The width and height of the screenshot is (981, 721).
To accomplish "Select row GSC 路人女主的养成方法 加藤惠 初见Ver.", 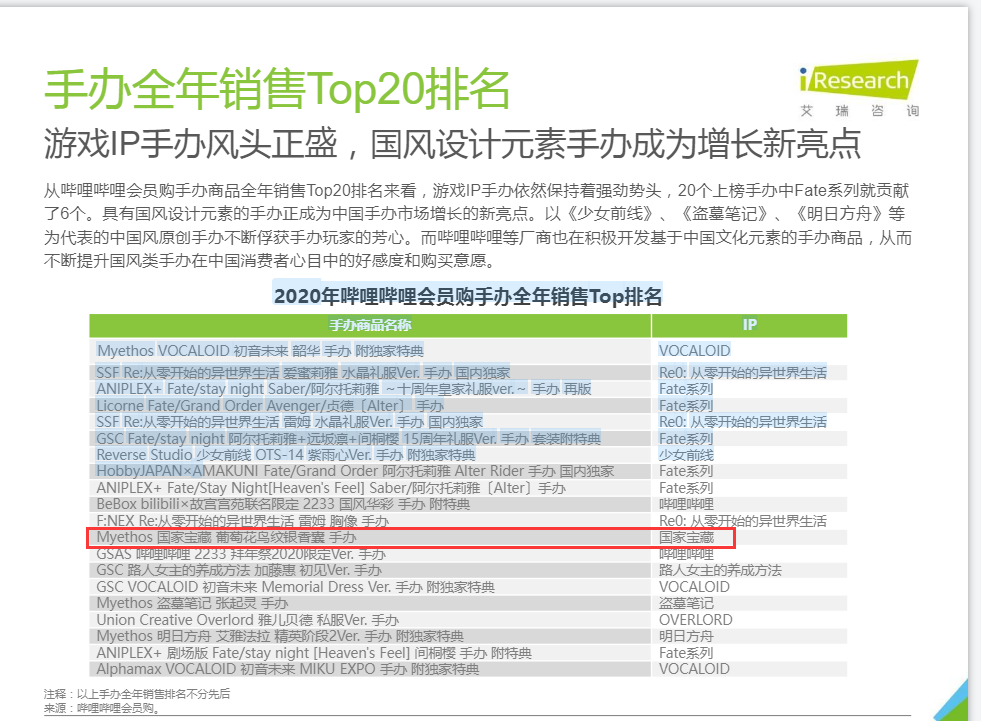I will (468, 570).
